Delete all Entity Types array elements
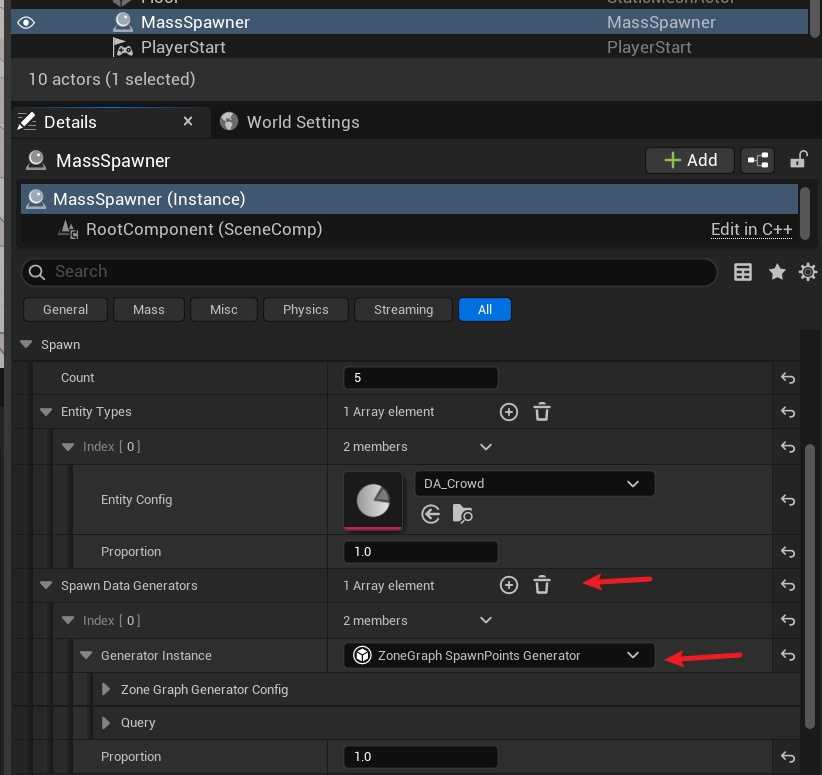The image size is (822, 775). click(542, 412)
